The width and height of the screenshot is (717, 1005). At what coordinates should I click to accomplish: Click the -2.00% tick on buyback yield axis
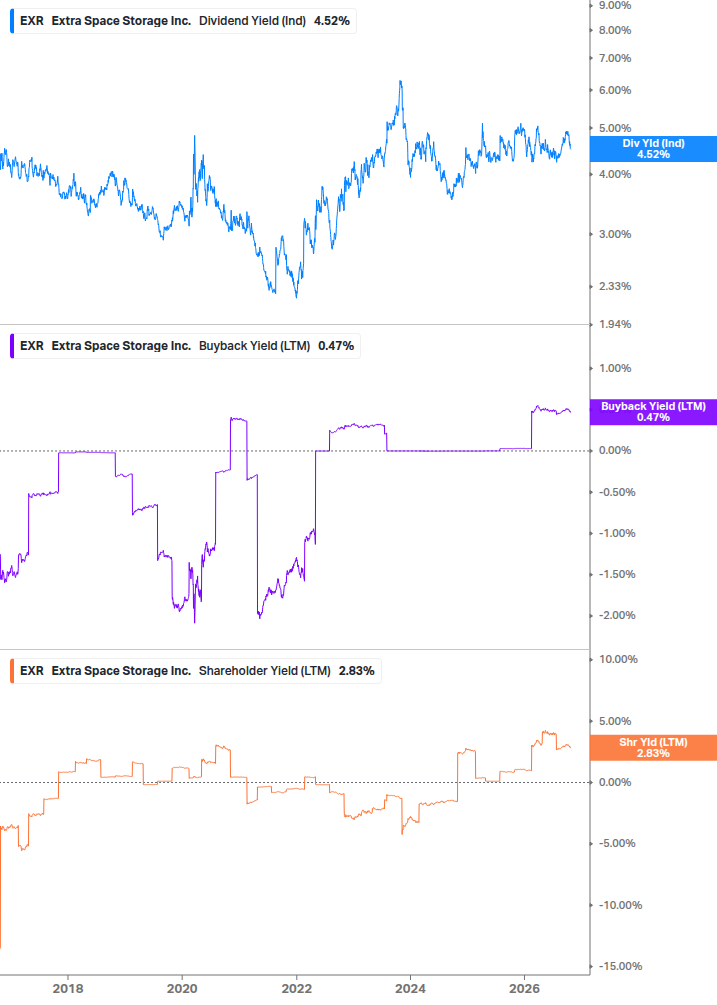point(617,615)
